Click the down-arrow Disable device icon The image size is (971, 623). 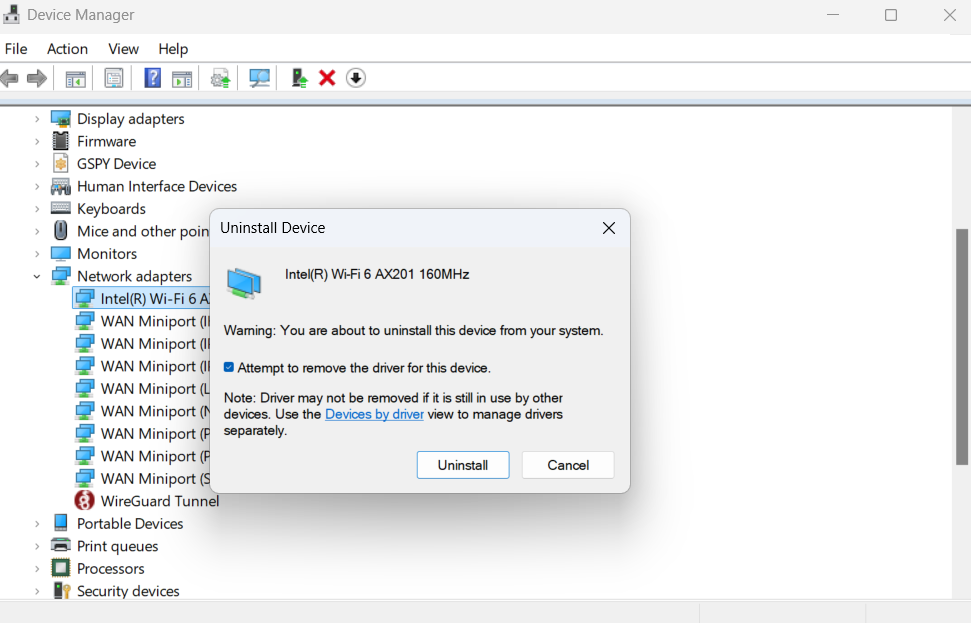(x=355, y=78)
